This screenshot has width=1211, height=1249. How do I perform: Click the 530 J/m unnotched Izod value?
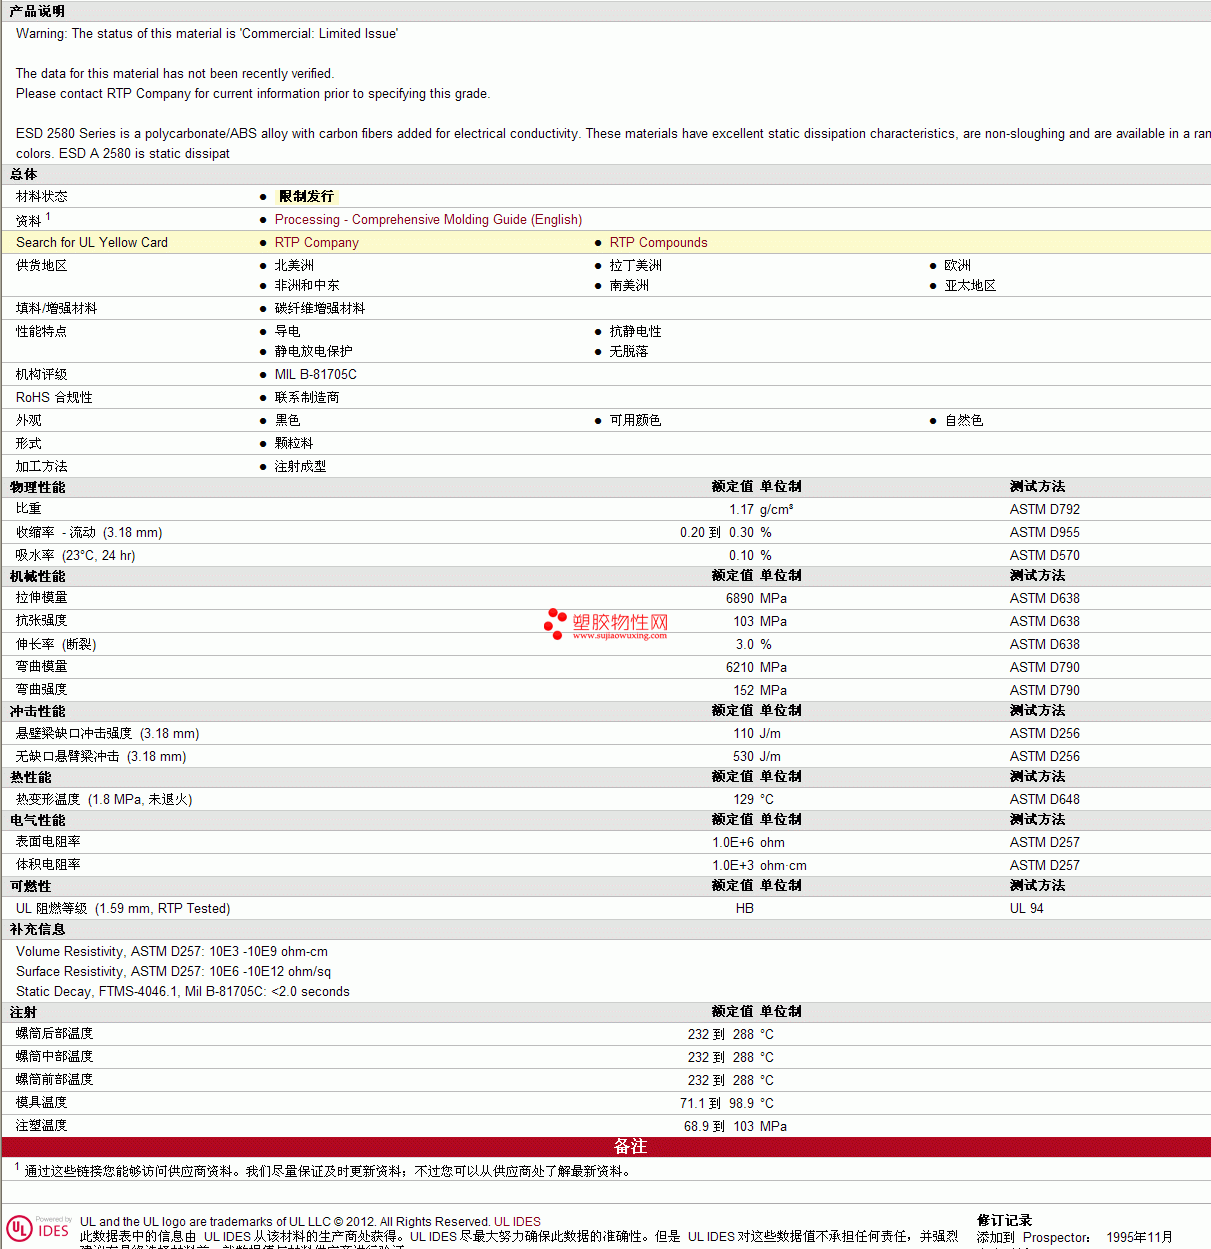click(757, 757)
